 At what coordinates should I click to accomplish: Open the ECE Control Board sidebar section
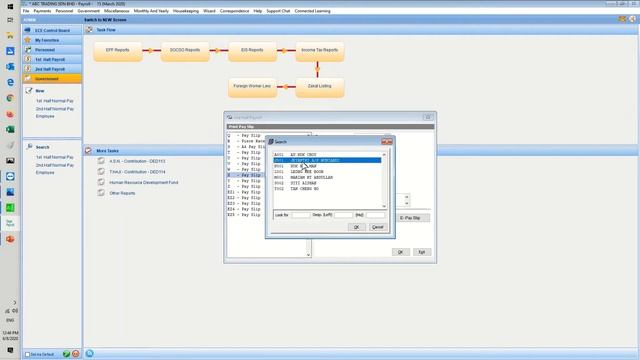52,31
